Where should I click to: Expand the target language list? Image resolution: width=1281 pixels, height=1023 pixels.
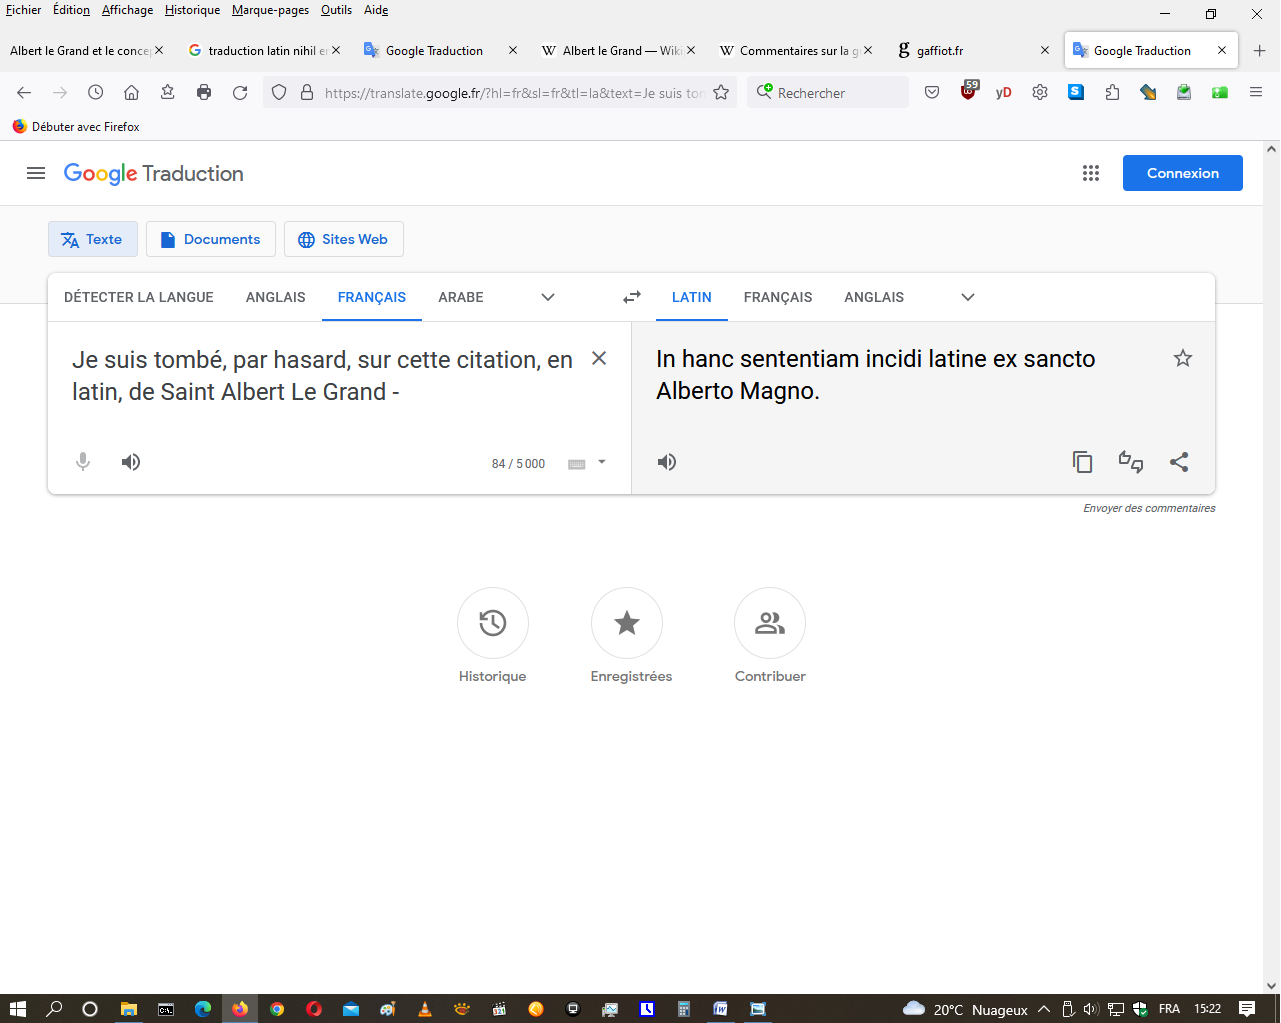click(x=968, y=297)
